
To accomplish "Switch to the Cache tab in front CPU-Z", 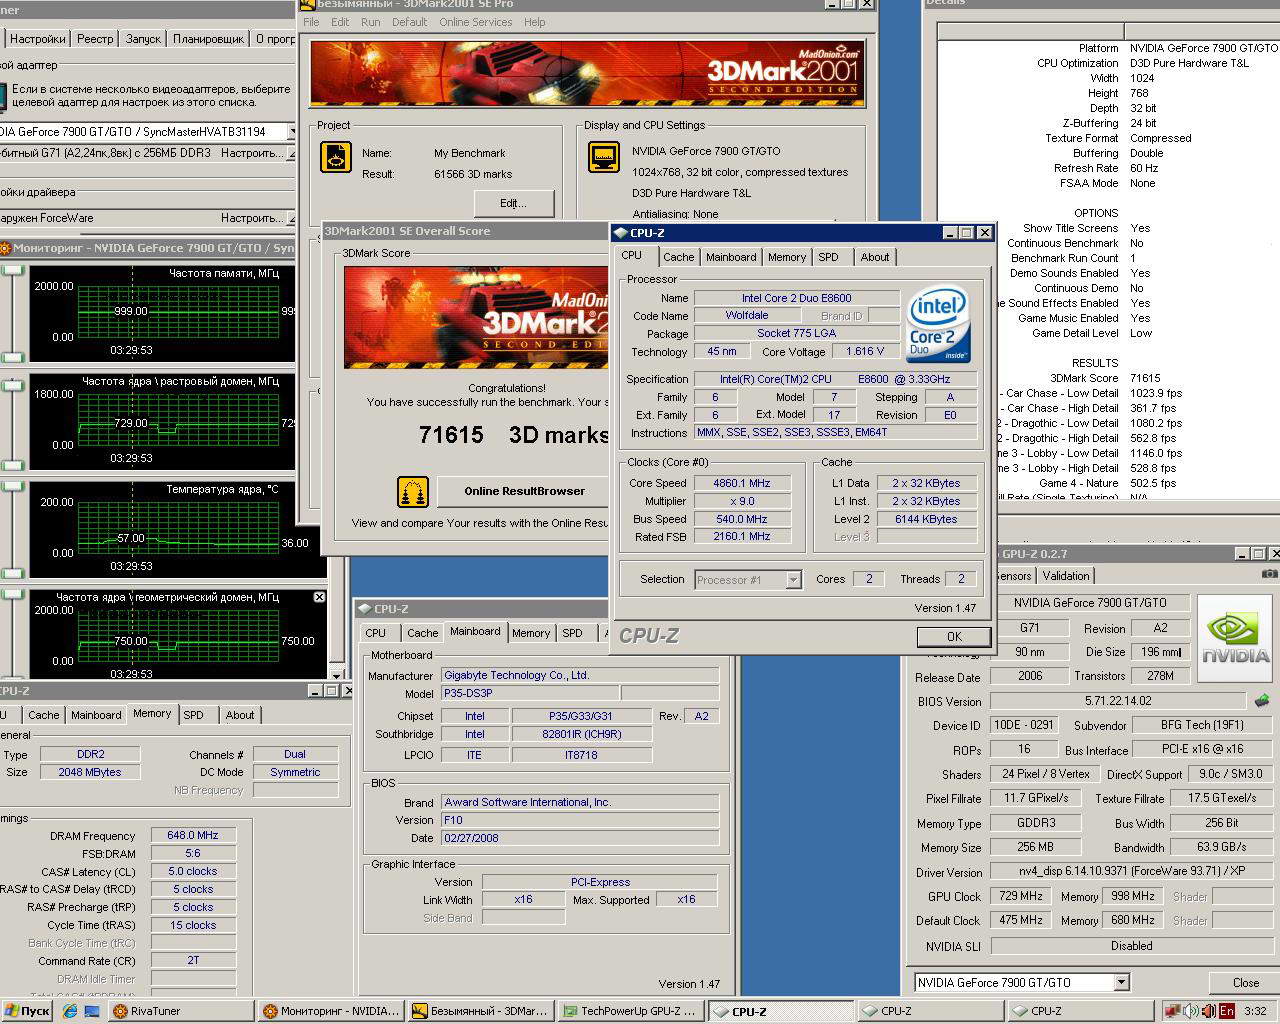I will click(x=678, y=257).
